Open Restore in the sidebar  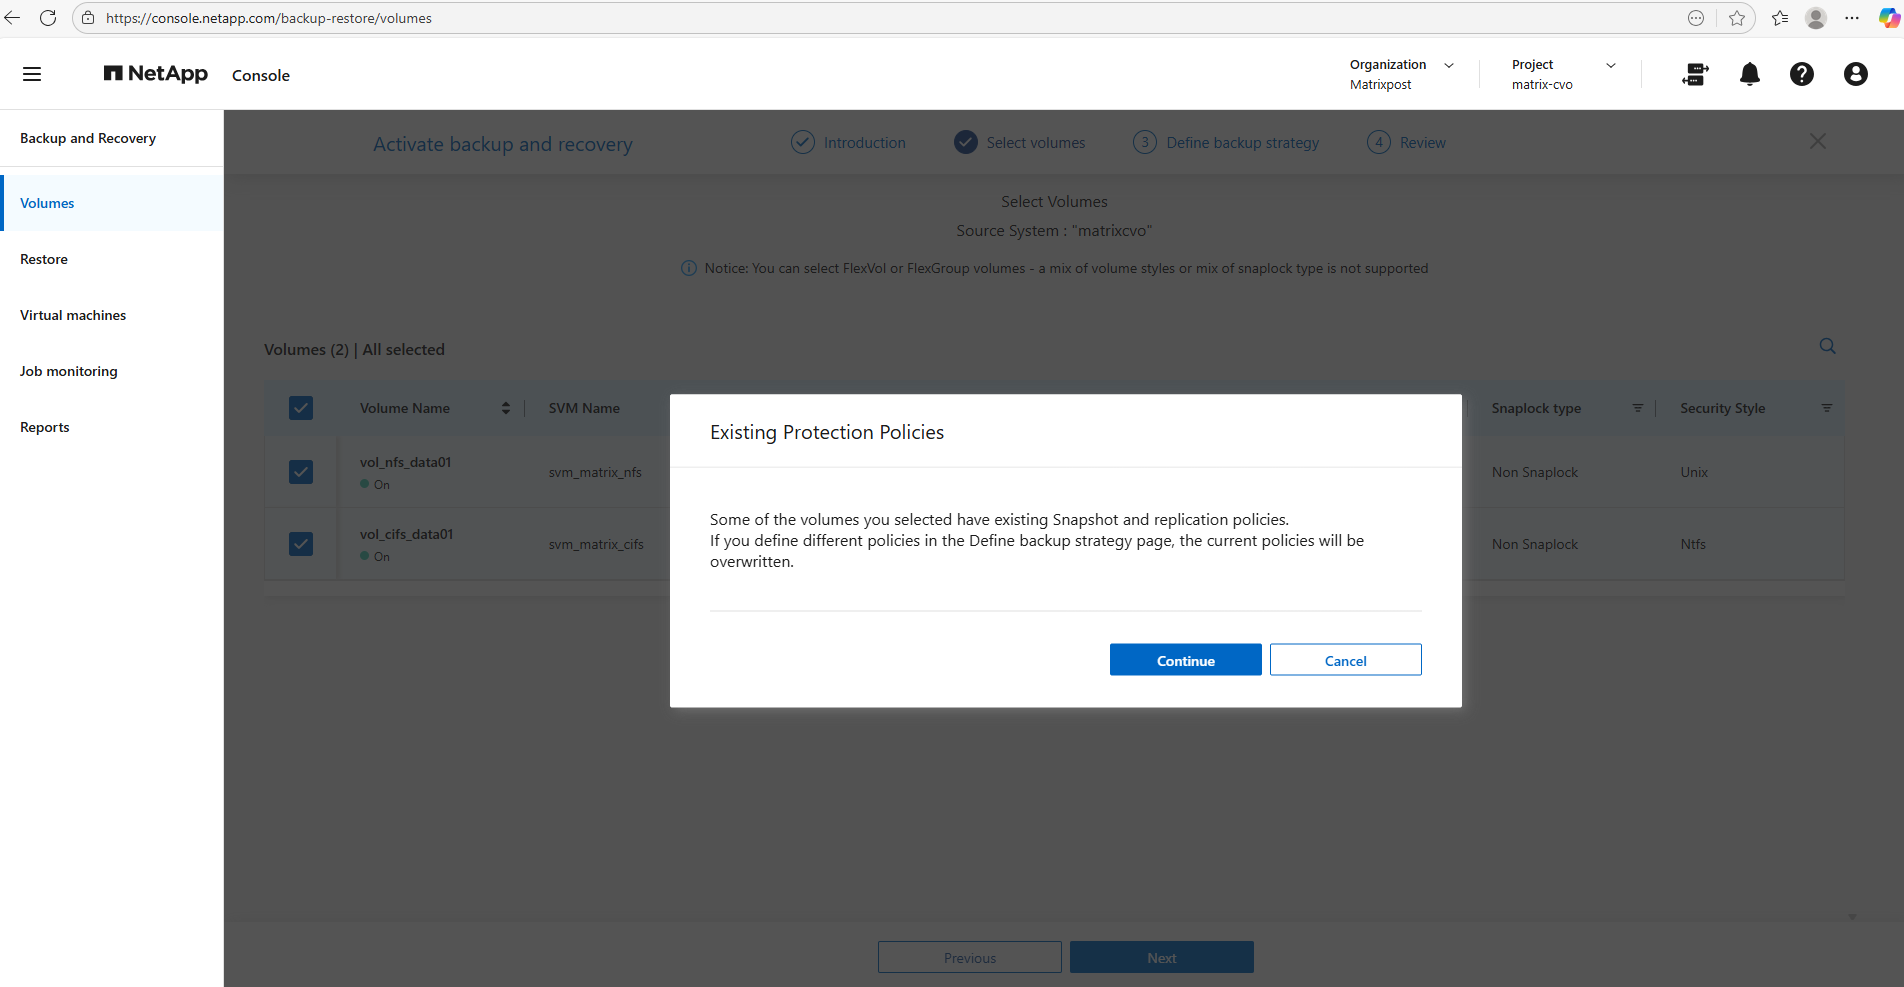(x=44, y=259)
